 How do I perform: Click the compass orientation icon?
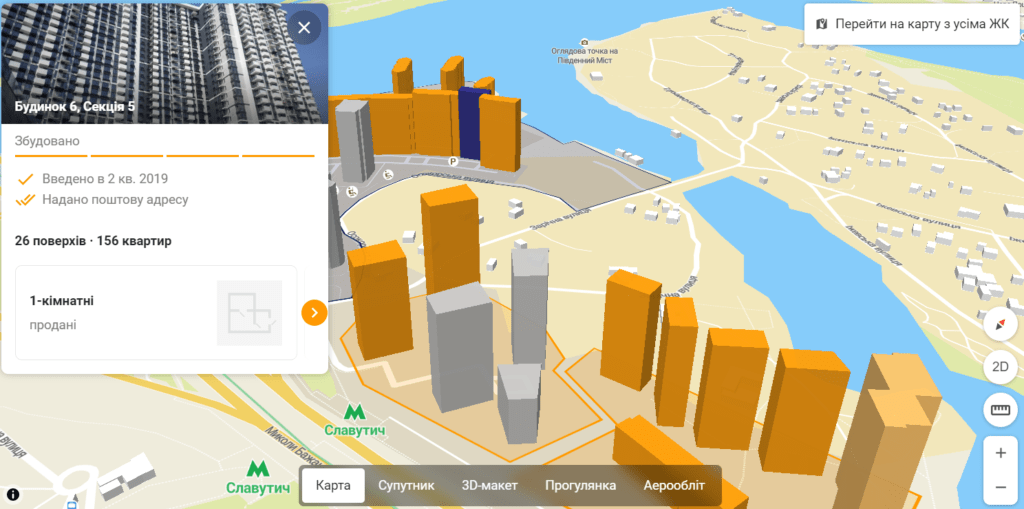click(x=1000, y=324)
